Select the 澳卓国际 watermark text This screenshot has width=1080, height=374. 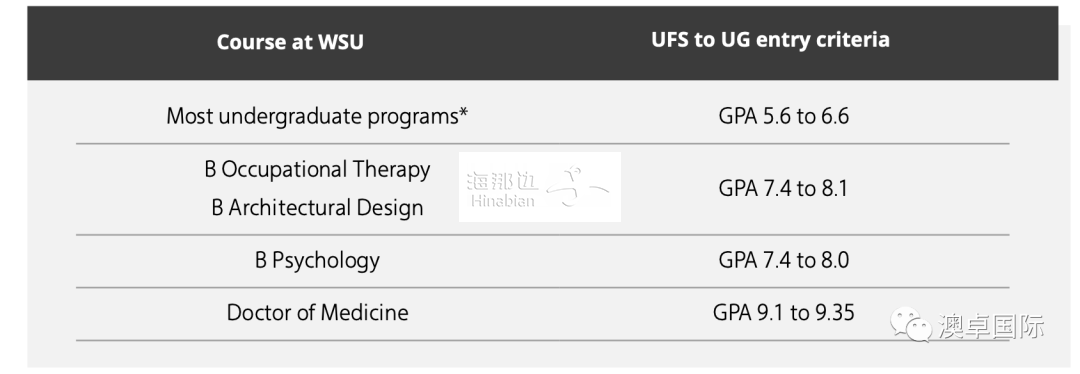coord(991,326)
